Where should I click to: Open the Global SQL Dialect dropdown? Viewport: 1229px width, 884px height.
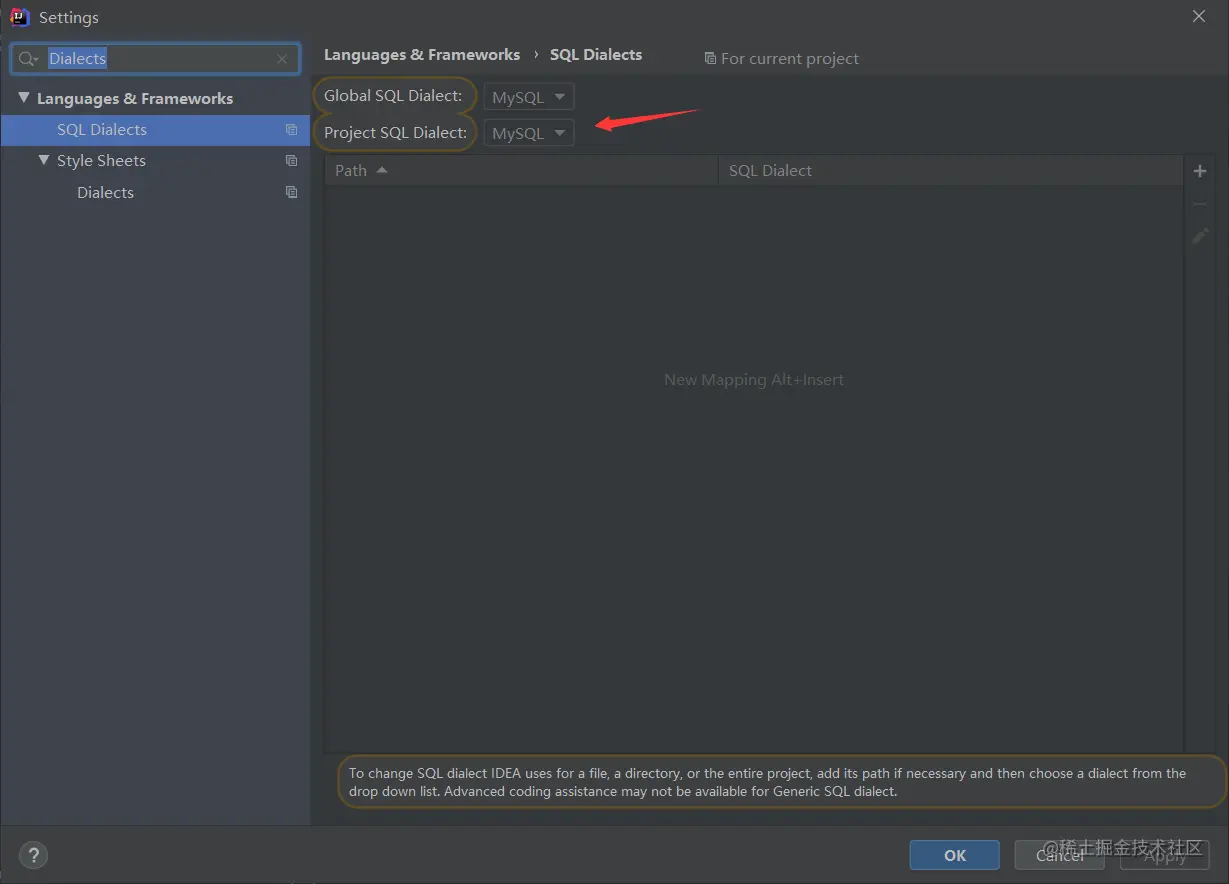pyautogui.click(x=529, y=97)
